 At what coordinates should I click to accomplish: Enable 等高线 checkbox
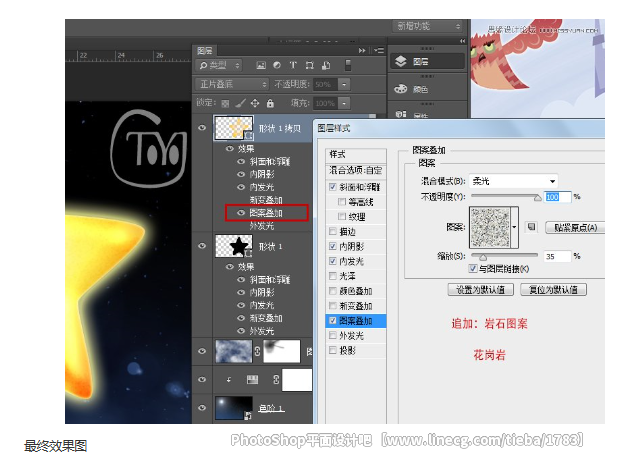[342, 201]
